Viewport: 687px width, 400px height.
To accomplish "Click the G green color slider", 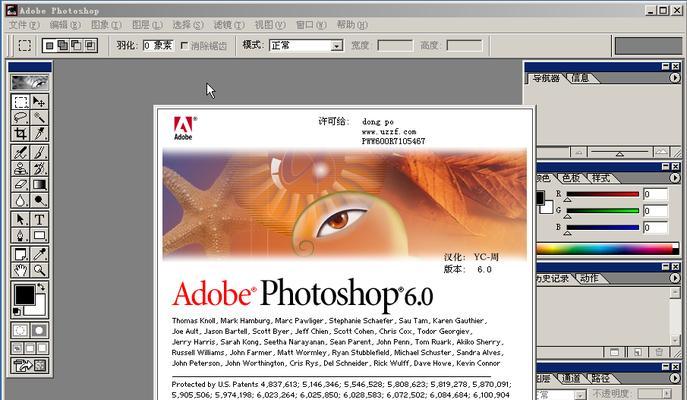I will coord(602,211).
